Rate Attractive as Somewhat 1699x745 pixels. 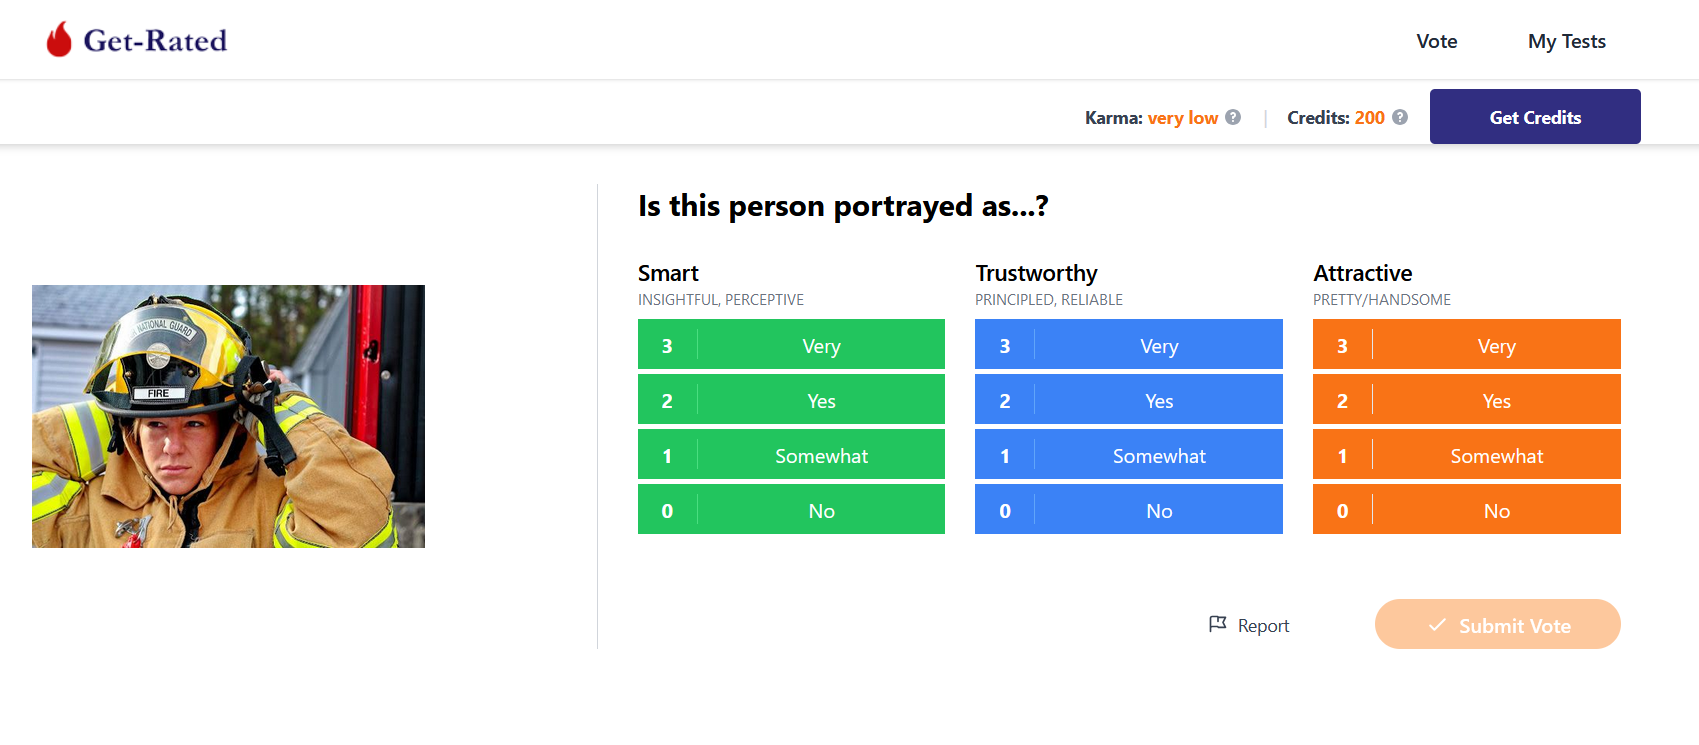point(1466,455)
